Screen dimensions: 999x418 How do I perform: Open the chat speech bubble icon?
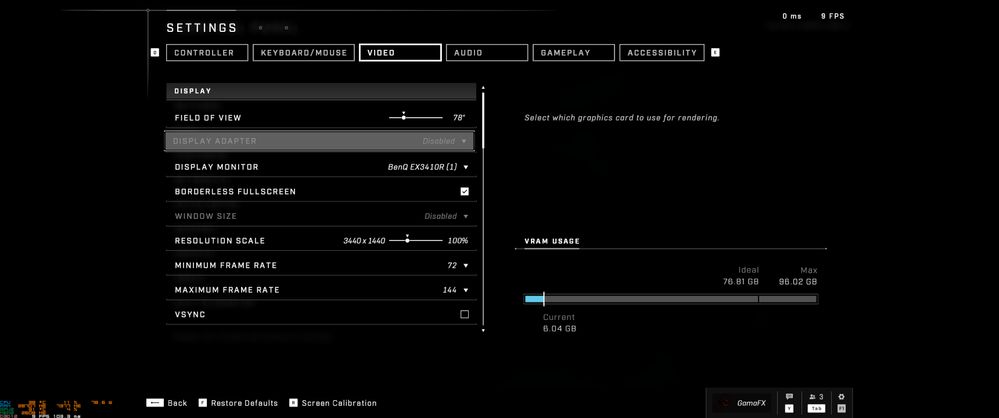789,397
